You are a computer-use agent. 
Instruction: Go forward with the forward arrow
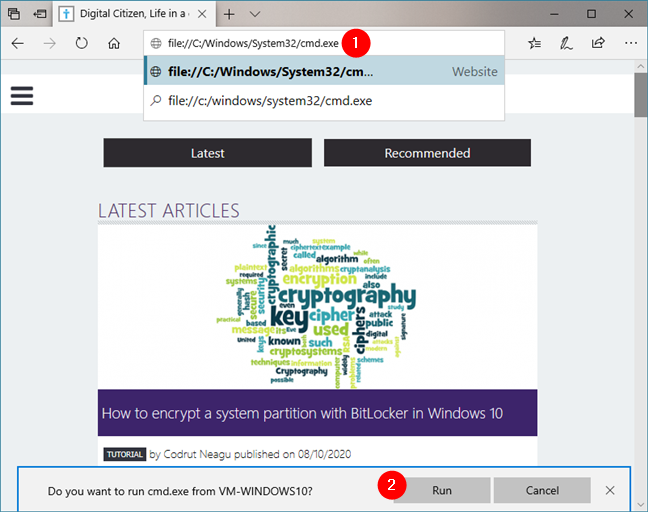[x=50, y=43]
